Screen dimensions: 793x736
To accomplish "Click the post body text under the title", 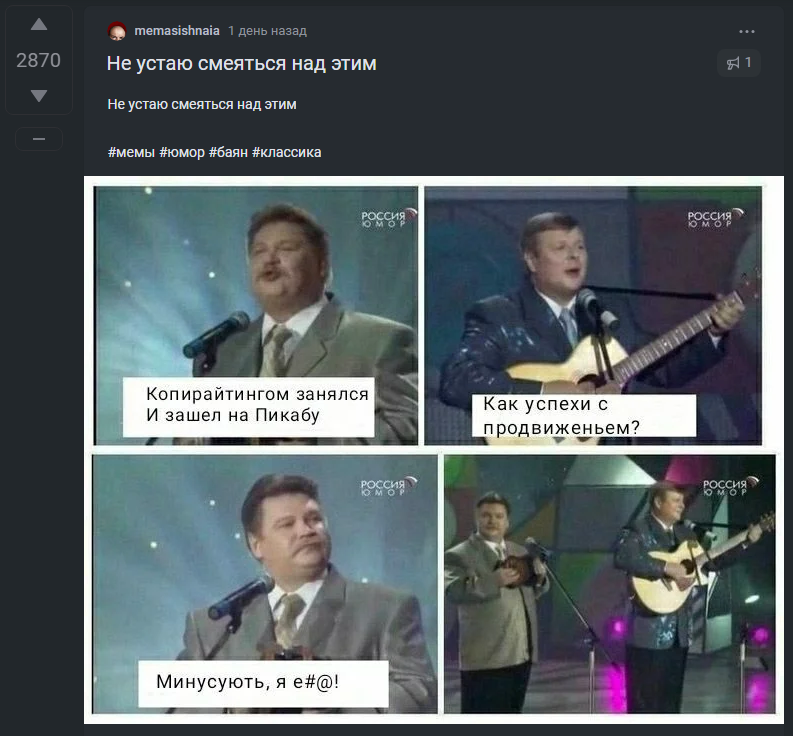I will [x=202, y=104].
